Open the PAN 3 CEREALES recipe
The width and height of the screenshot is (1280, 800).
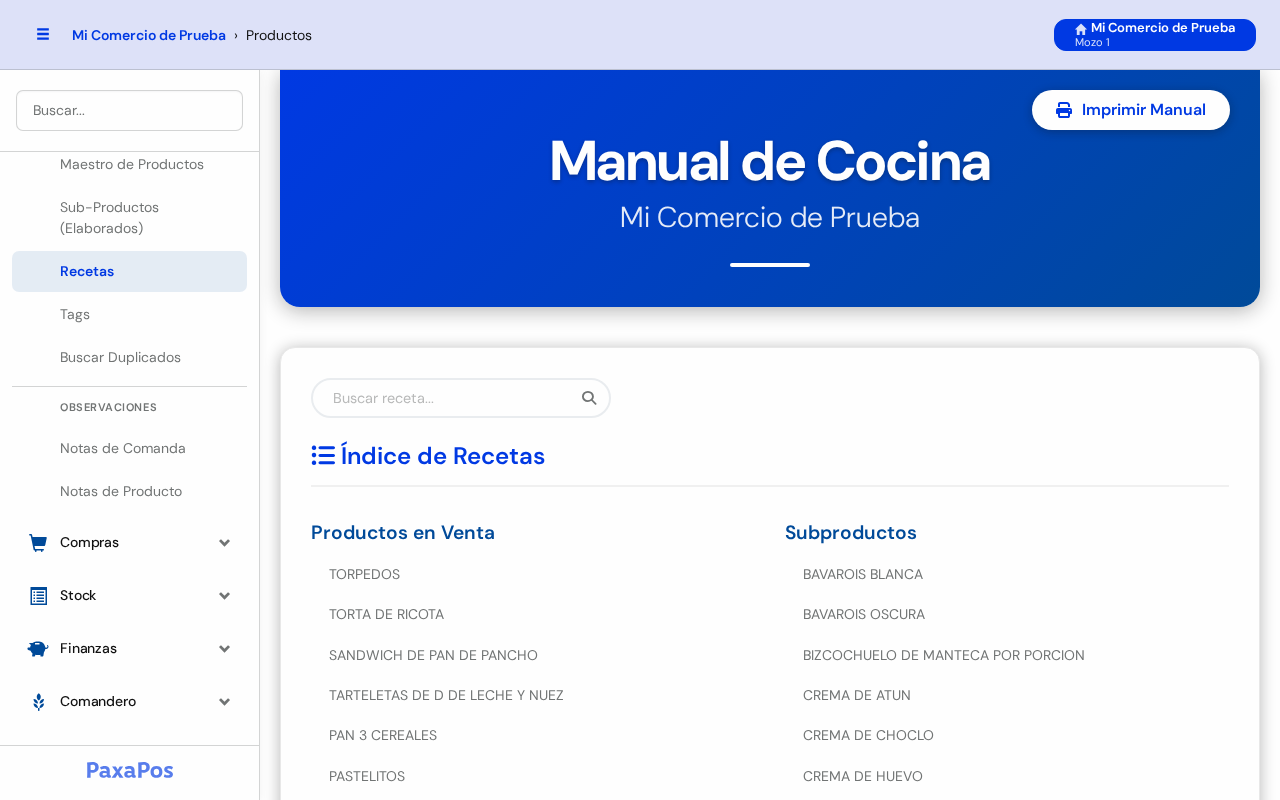click(x=383, y=735)
